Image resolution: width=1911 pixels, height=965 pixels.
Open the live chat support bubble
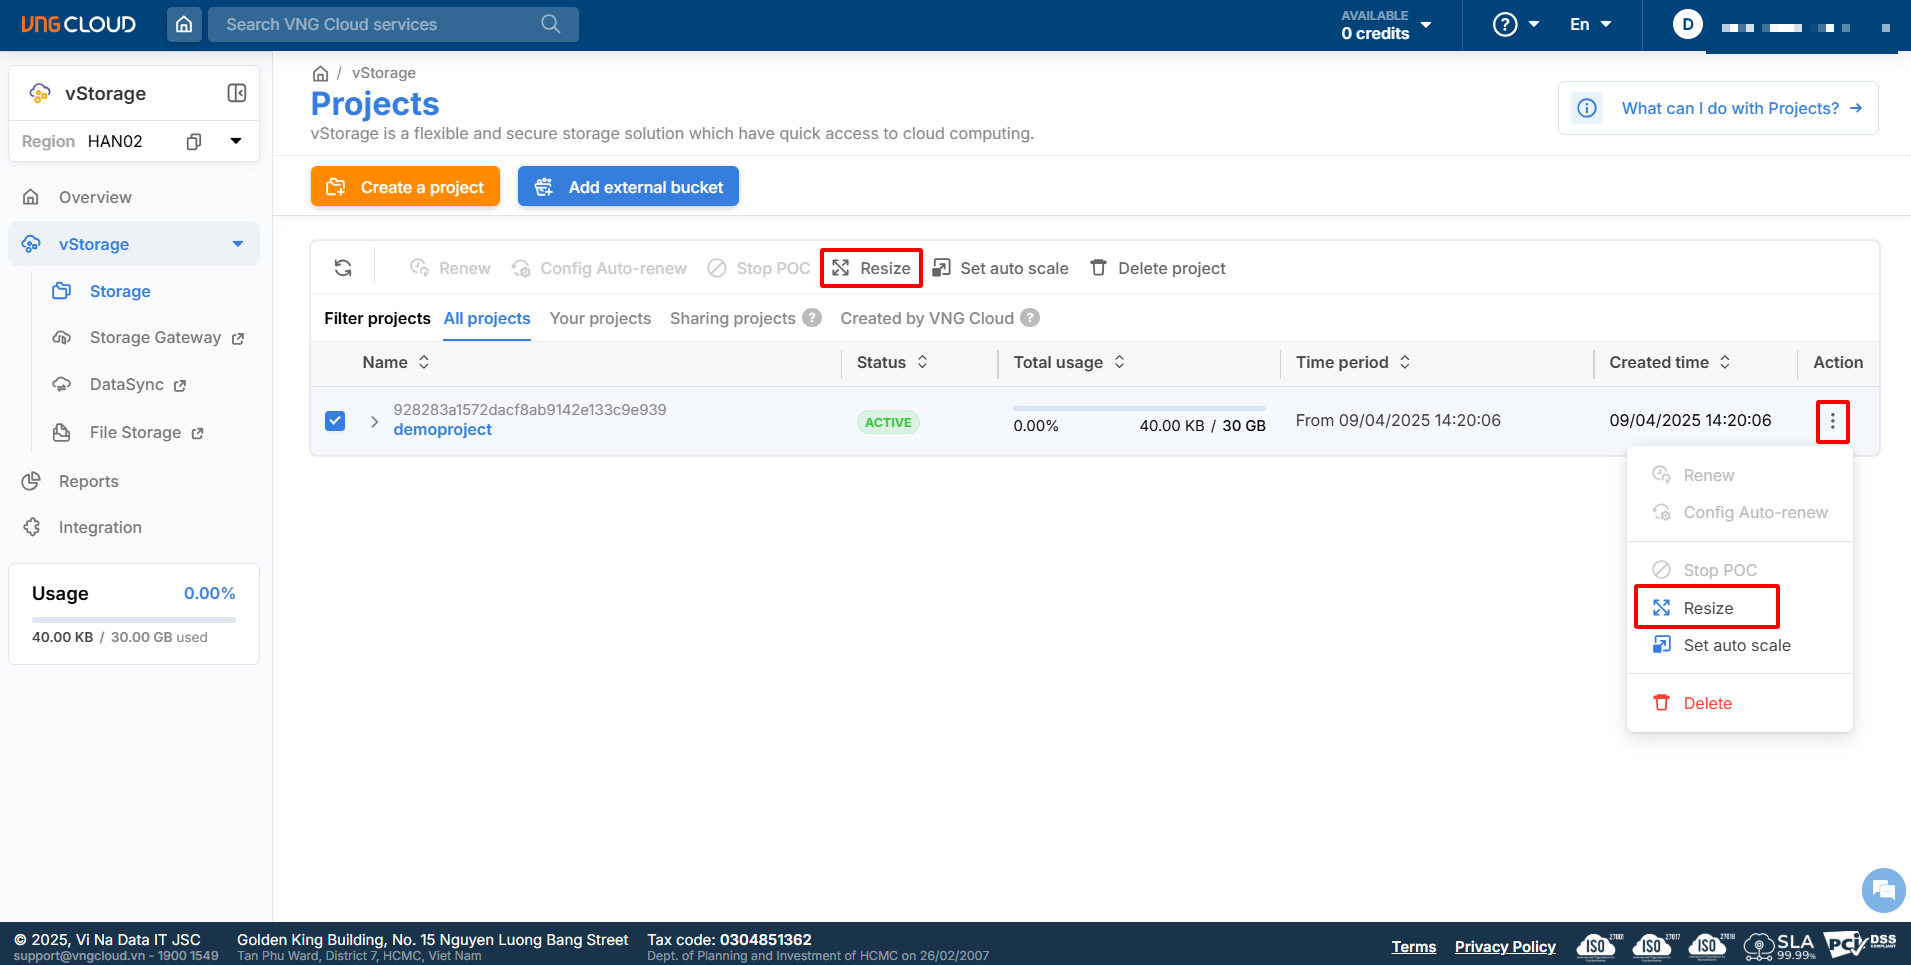(1883, 889)
